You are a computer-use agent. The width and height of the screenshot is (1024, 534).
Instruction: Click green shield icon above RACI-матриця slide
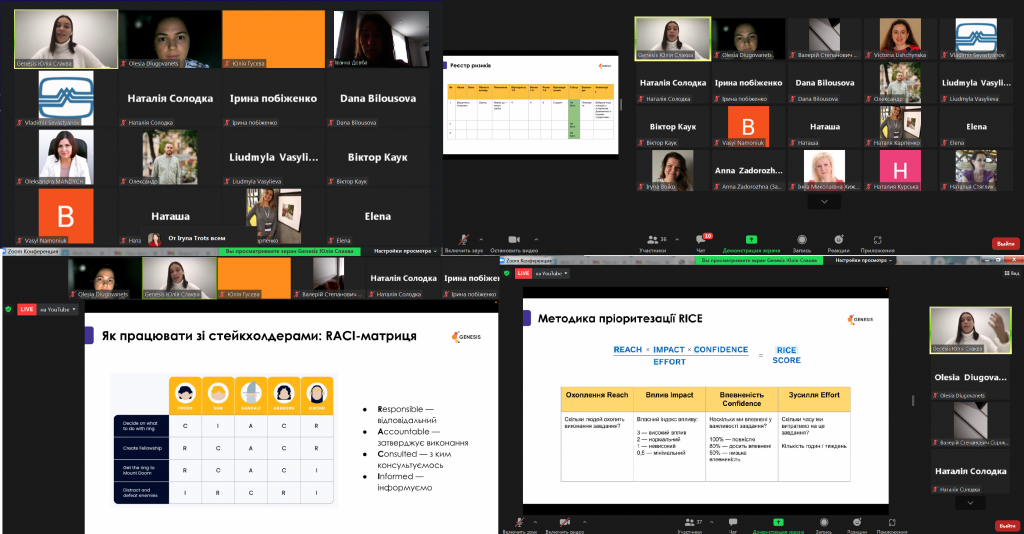[x=9, y=309]
